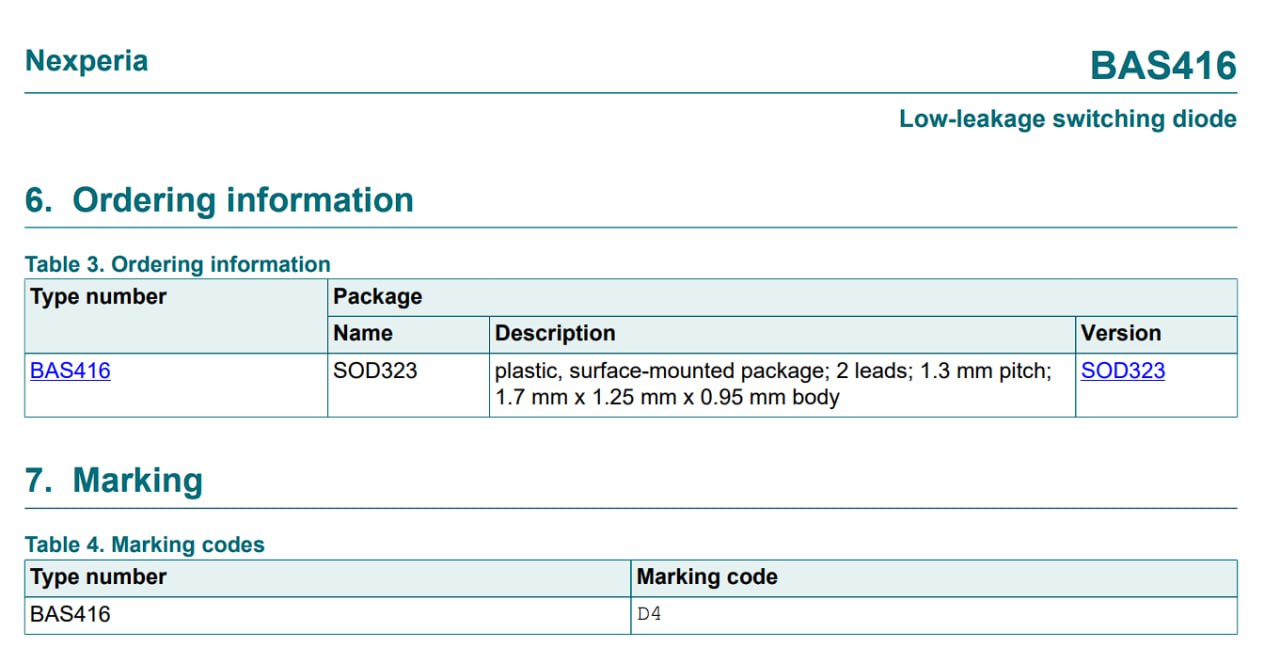The width and height of the screenshot is (1280, 663).
Task: Select the Nexperia header text
Action: pos(86,61)
